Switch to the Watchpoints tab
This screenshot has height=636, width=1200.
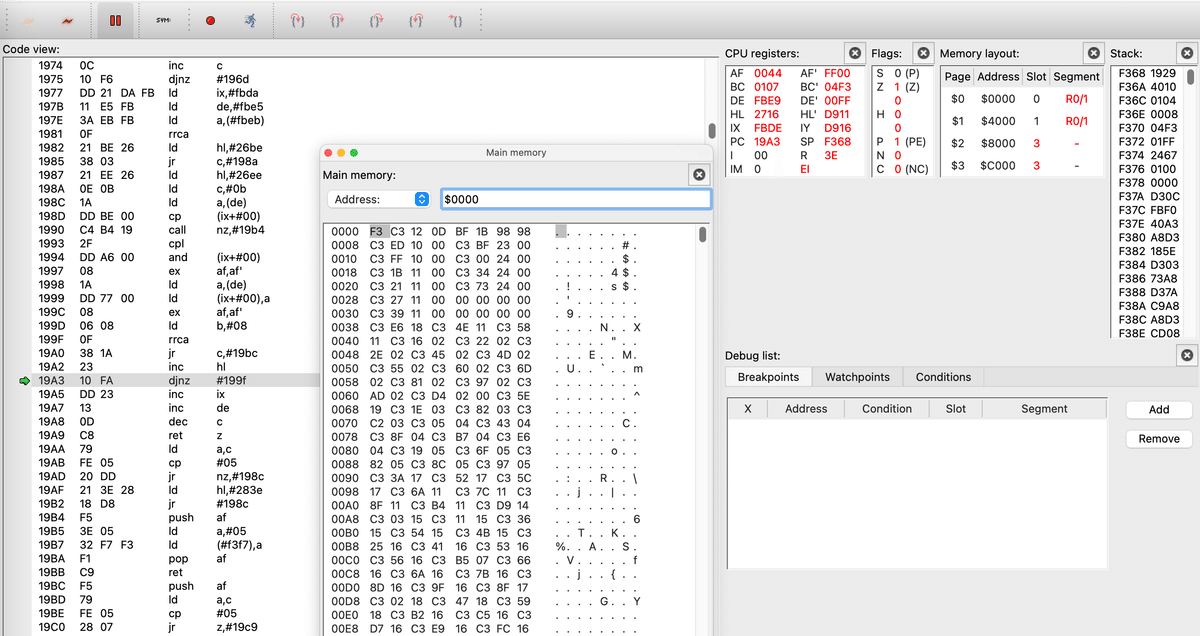857,376
